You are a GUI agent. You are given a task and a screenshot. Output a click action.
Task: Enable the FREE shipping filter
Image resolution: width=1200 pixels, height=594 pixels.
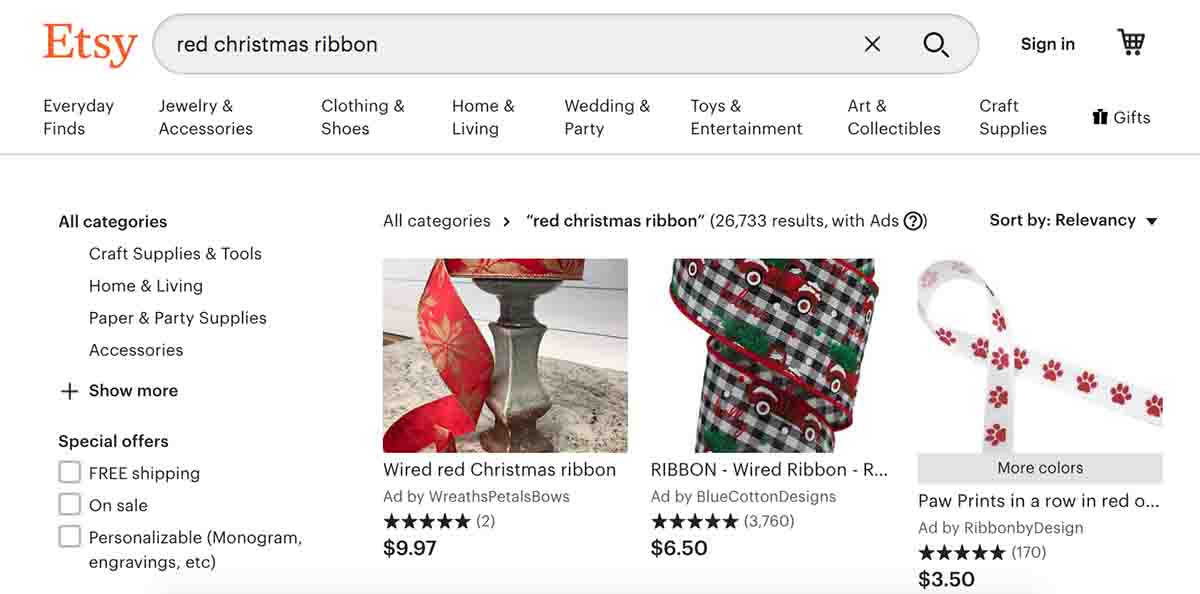tap(69, 473)
